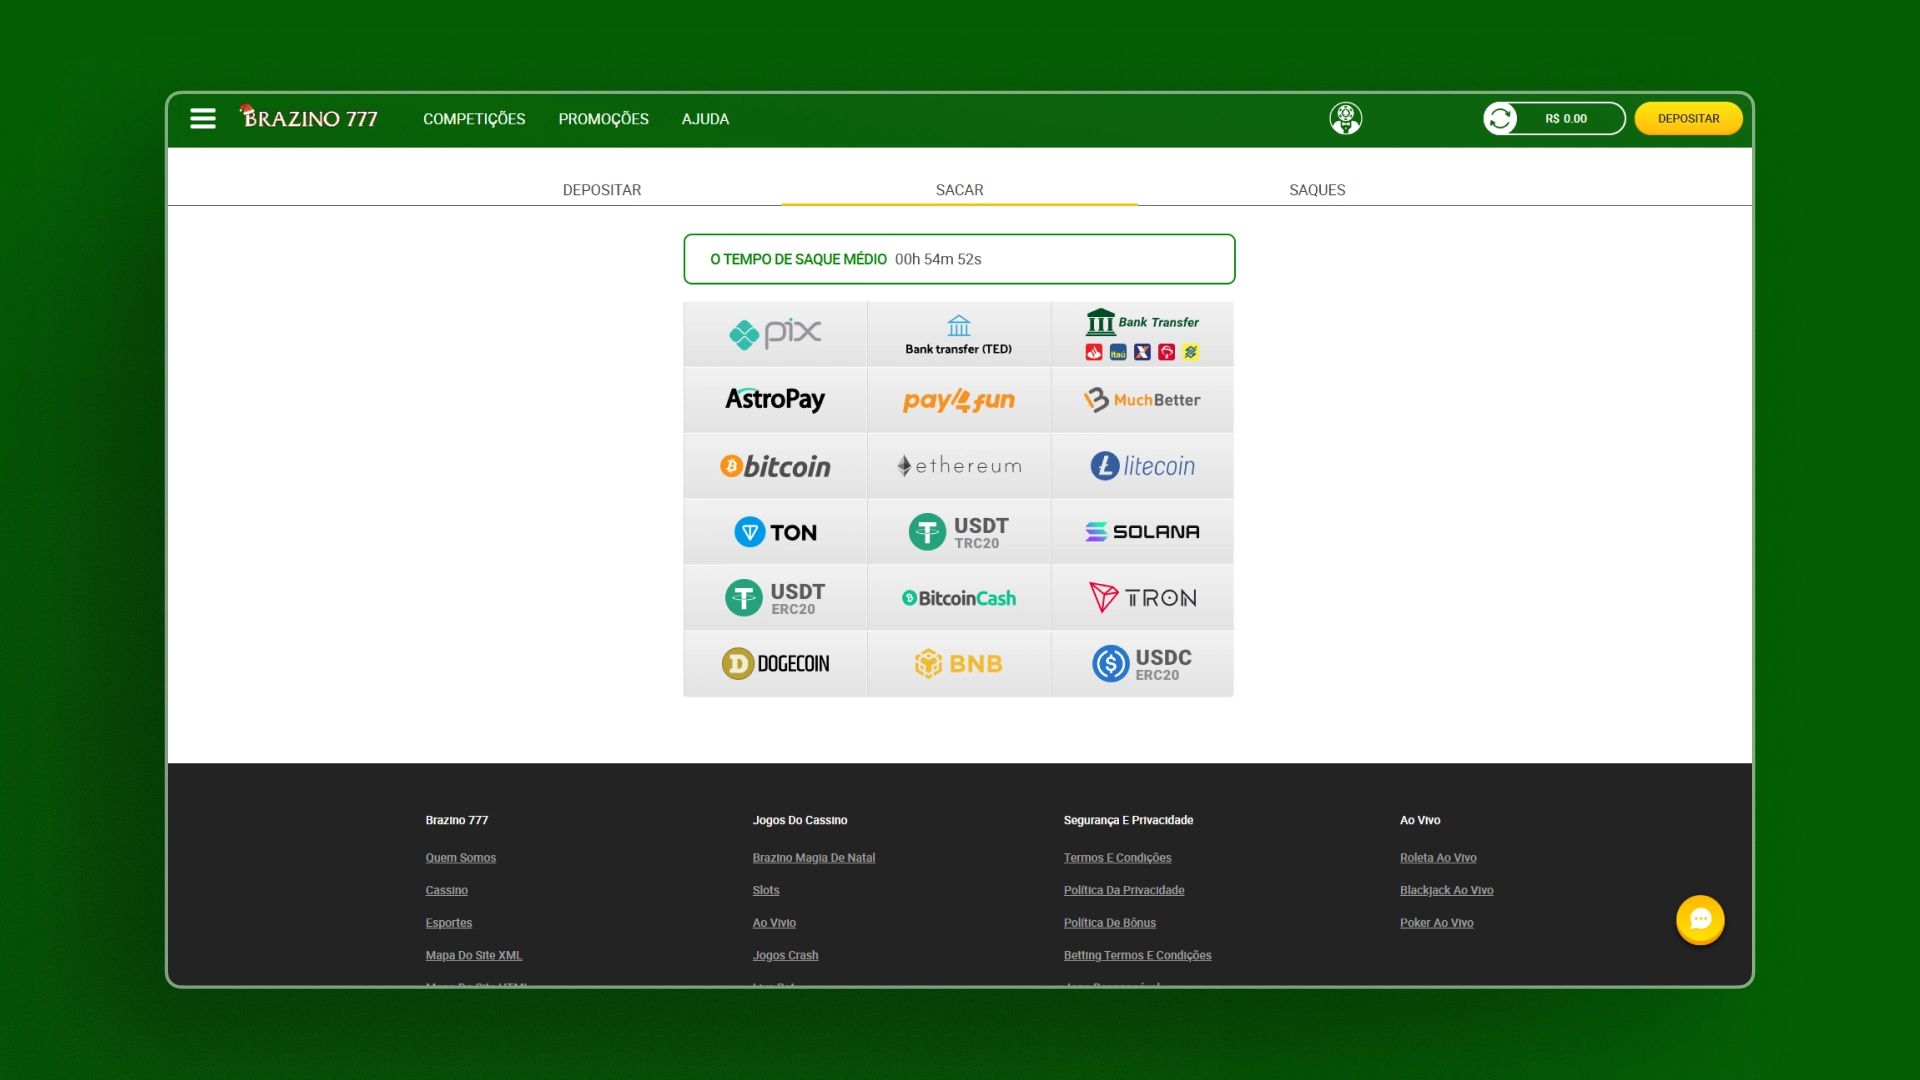Click the Jogos Do Cassino footer heading
Viewport: 1920px width, 1080px height.
point(800,820)
